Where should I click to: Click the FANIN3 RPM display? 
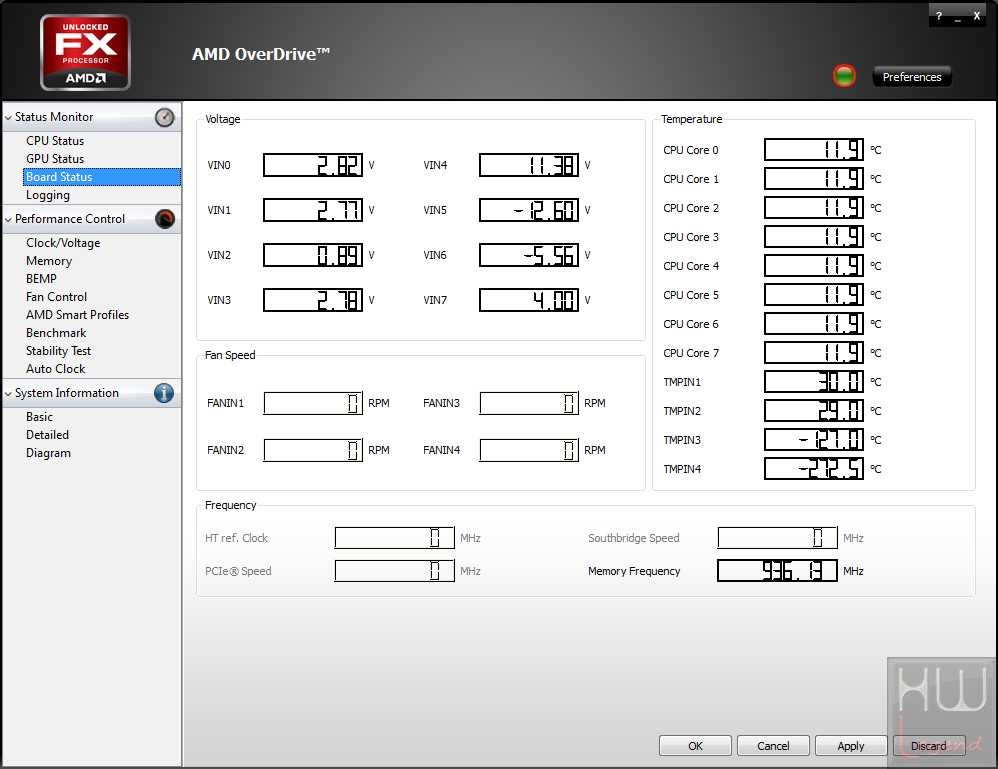pyautogui.click(x=529, y=403)
